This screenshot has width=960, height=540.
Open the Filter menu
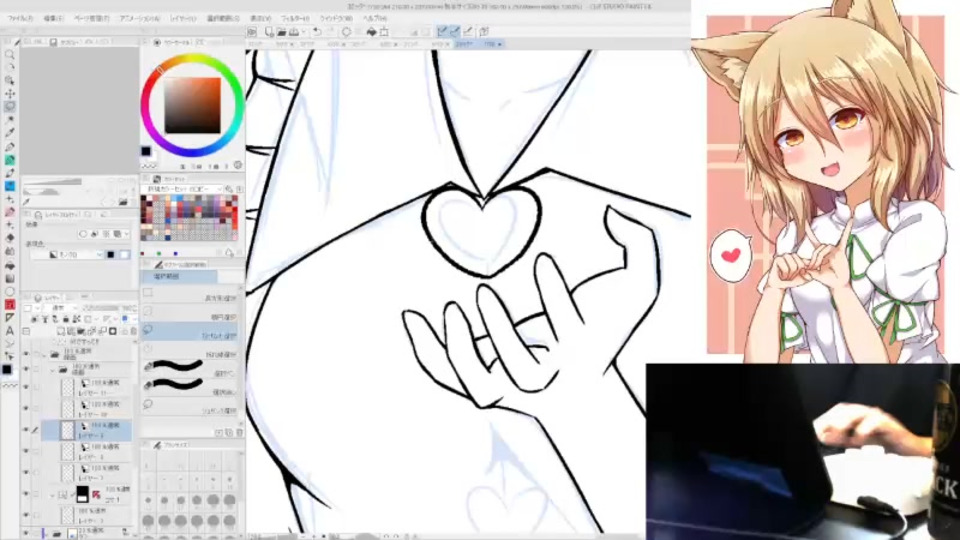[x=295, y=18]
